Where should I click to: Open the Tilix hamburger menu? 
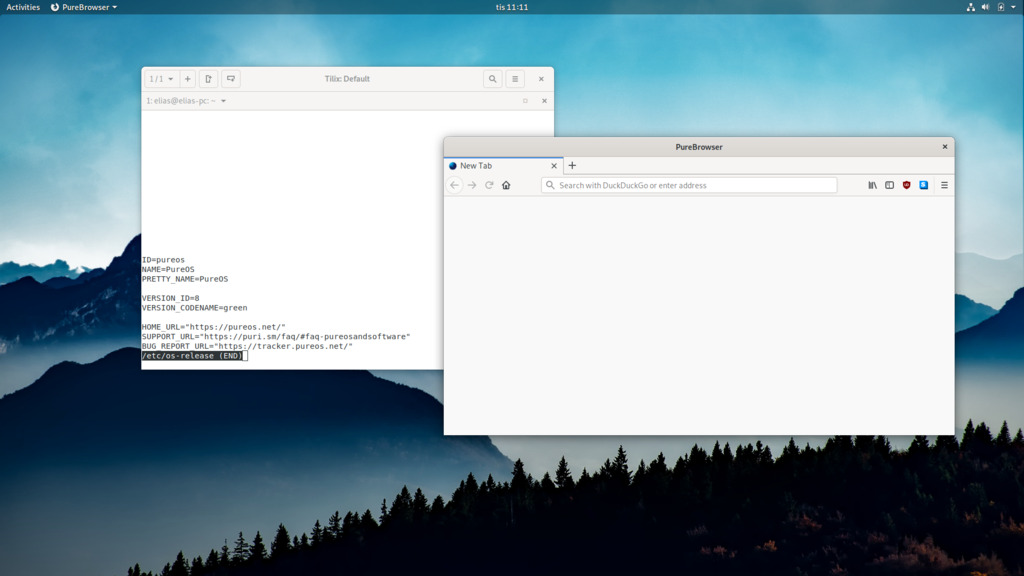point(515,78)
